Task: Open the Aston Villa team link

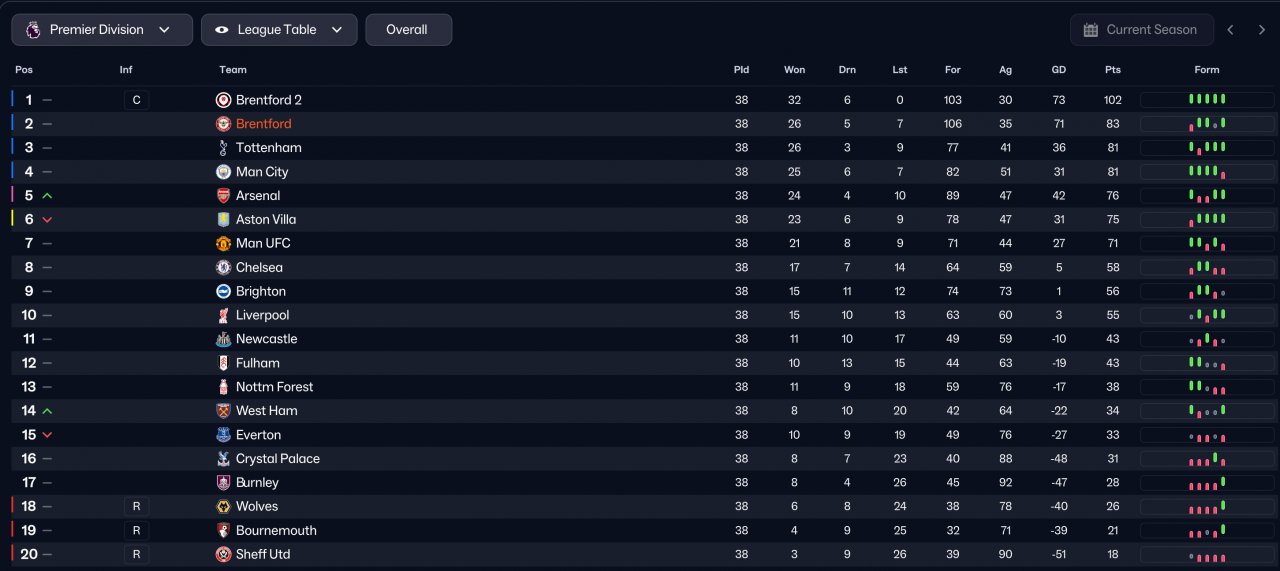Action: [266, 220]
